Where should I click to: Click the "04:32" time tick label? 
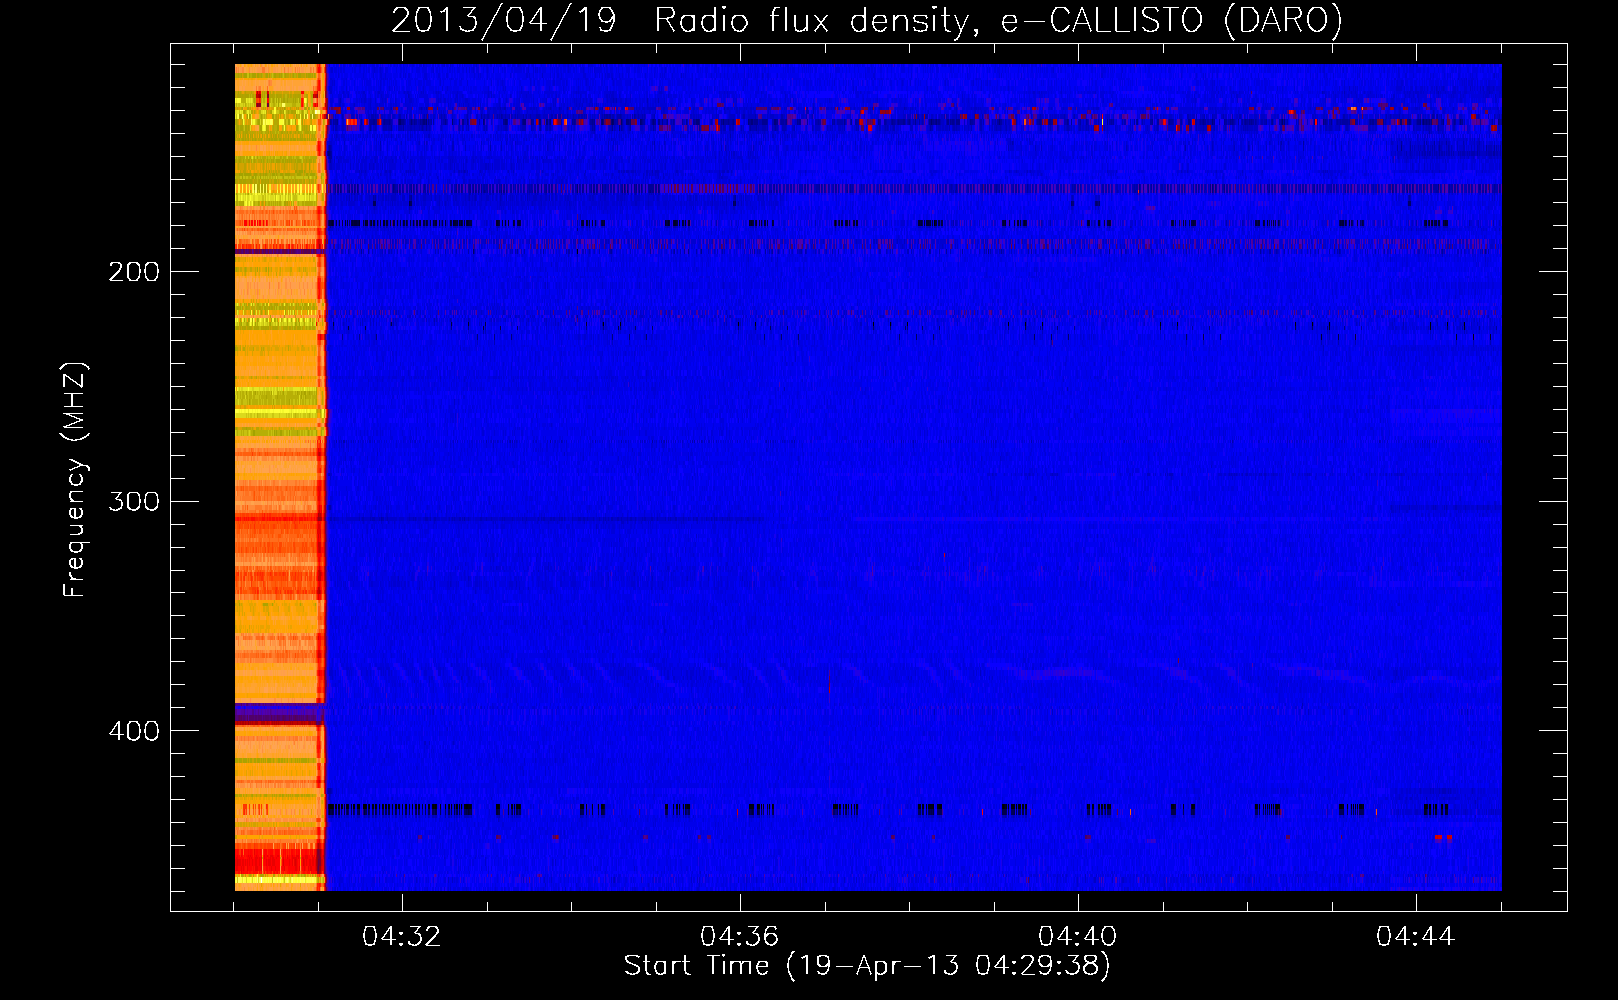point(402,937)
